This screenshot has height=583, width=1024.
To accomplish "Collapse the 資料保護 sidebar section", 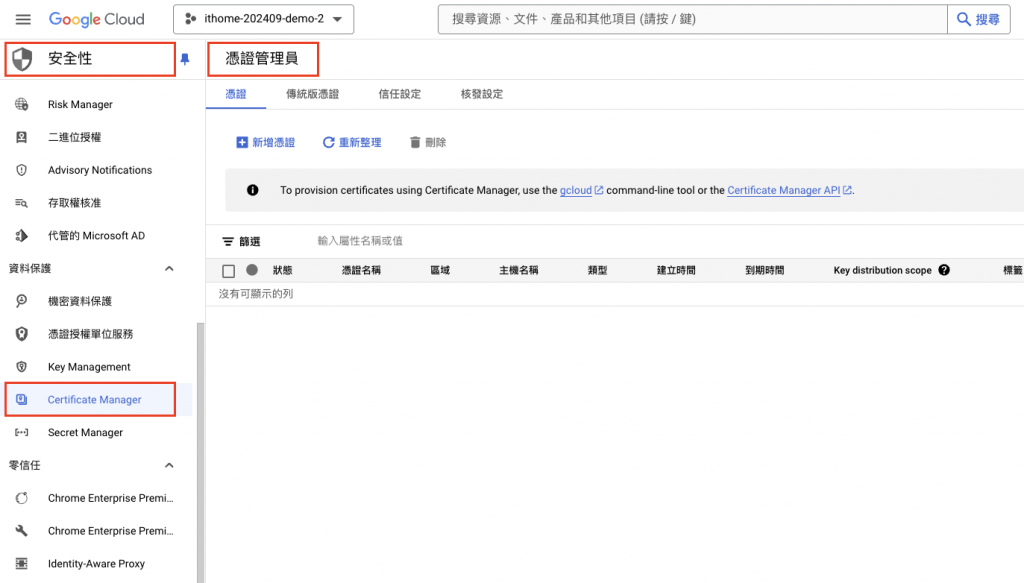I will (169, 268).
